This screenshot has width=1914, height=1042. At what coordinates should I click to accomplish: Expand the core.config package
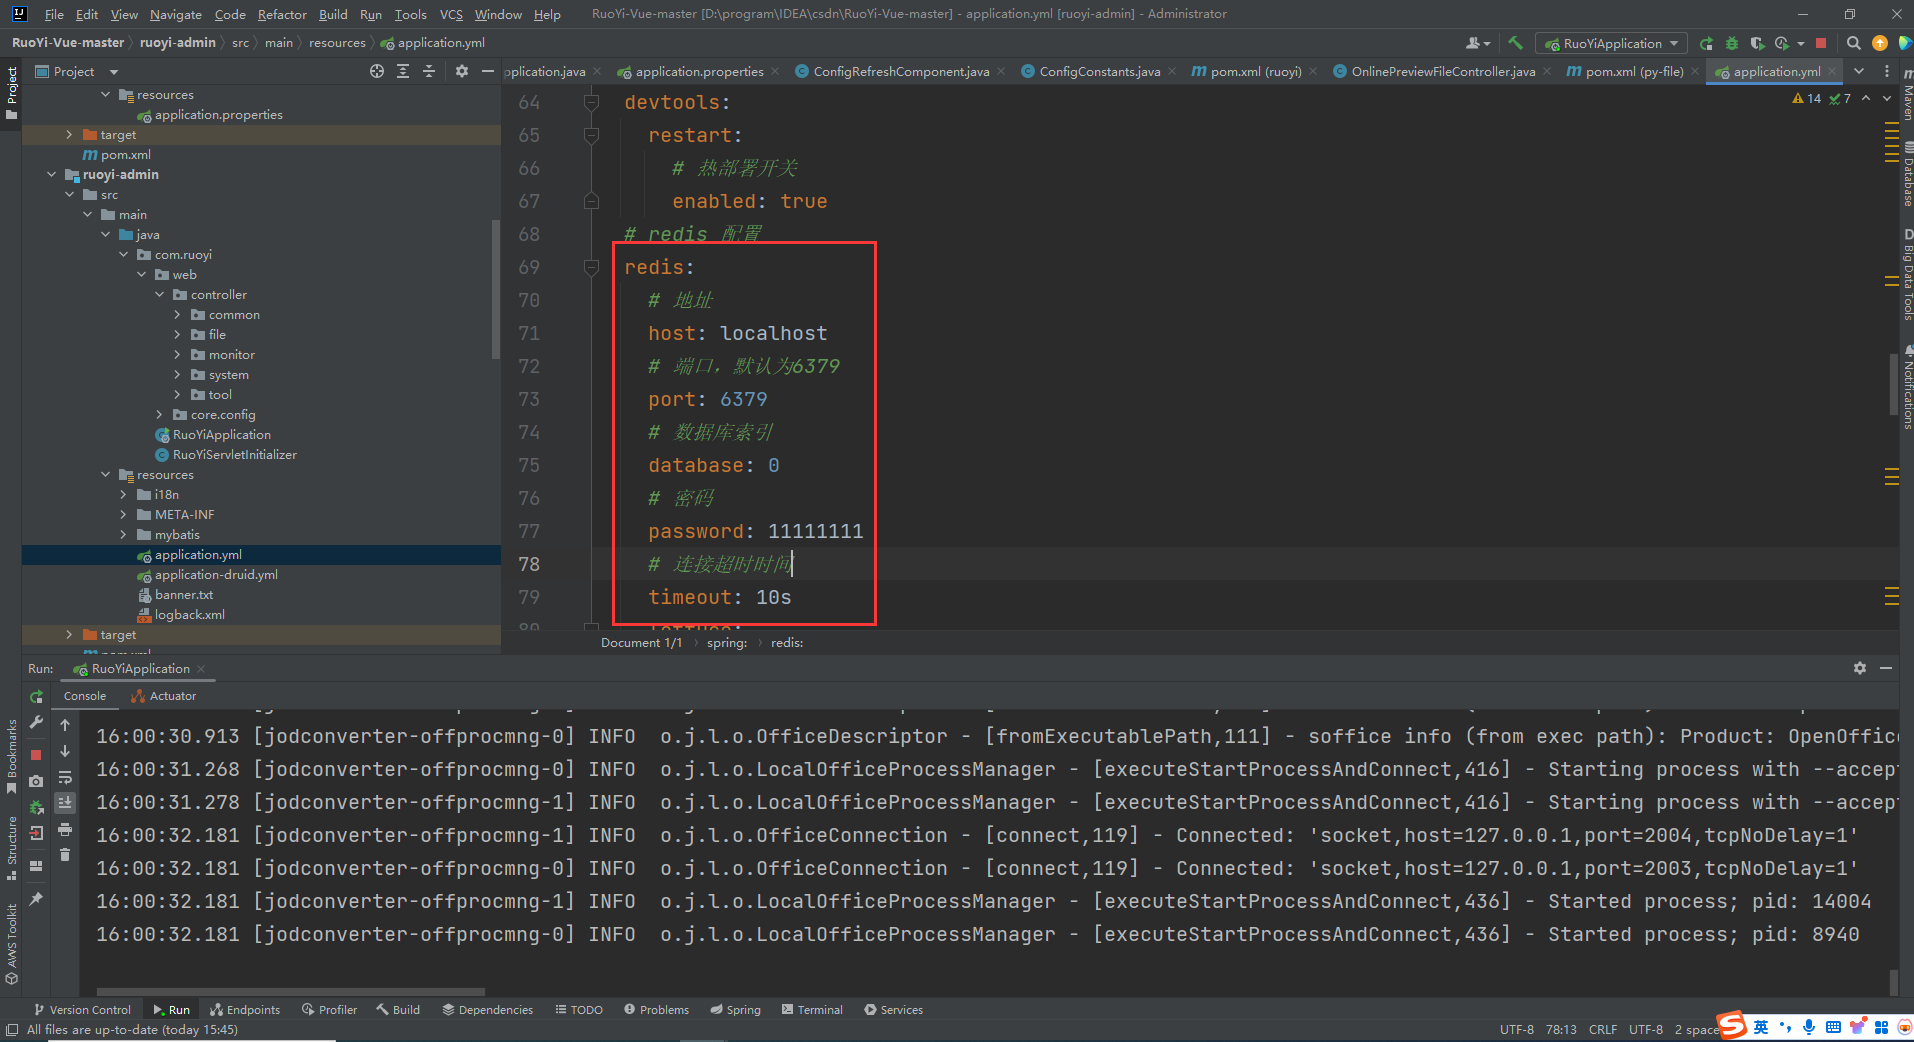[x=160, y=414]
